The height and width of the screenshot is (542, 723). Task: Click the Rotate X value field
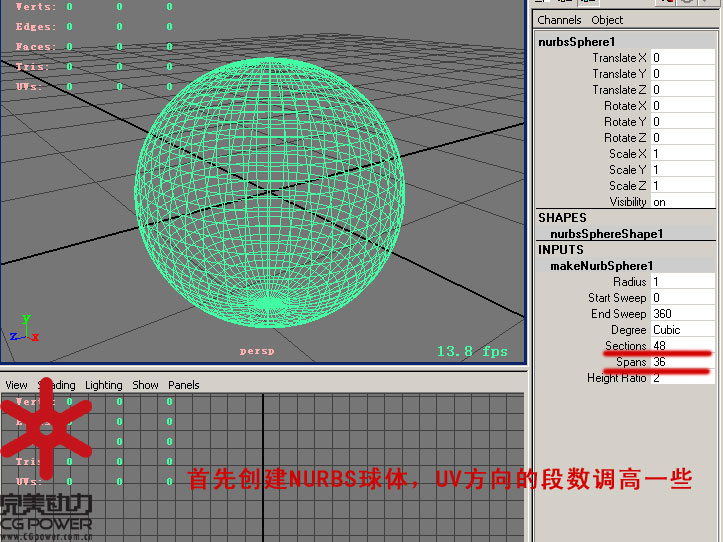(x=683, y=106)
